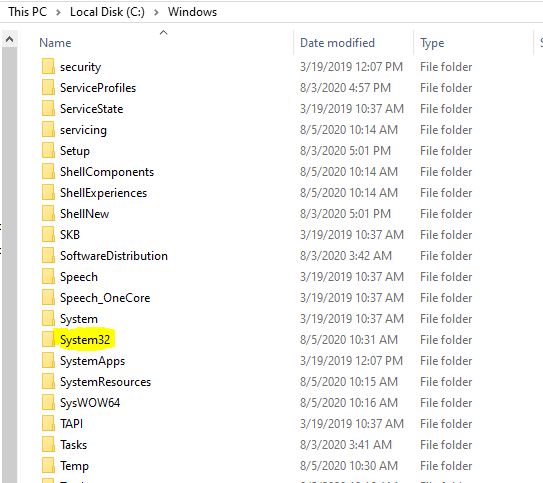
Task: Select the ShellNew folder icon
Action: coord(48,214)
